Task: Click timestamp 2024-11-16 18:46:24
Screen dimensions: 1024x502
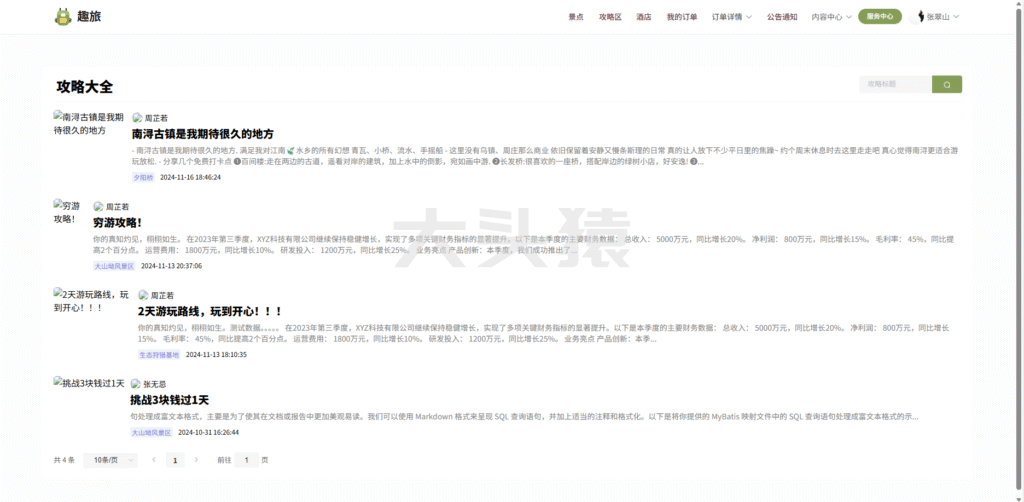Action: click(191, 177)
